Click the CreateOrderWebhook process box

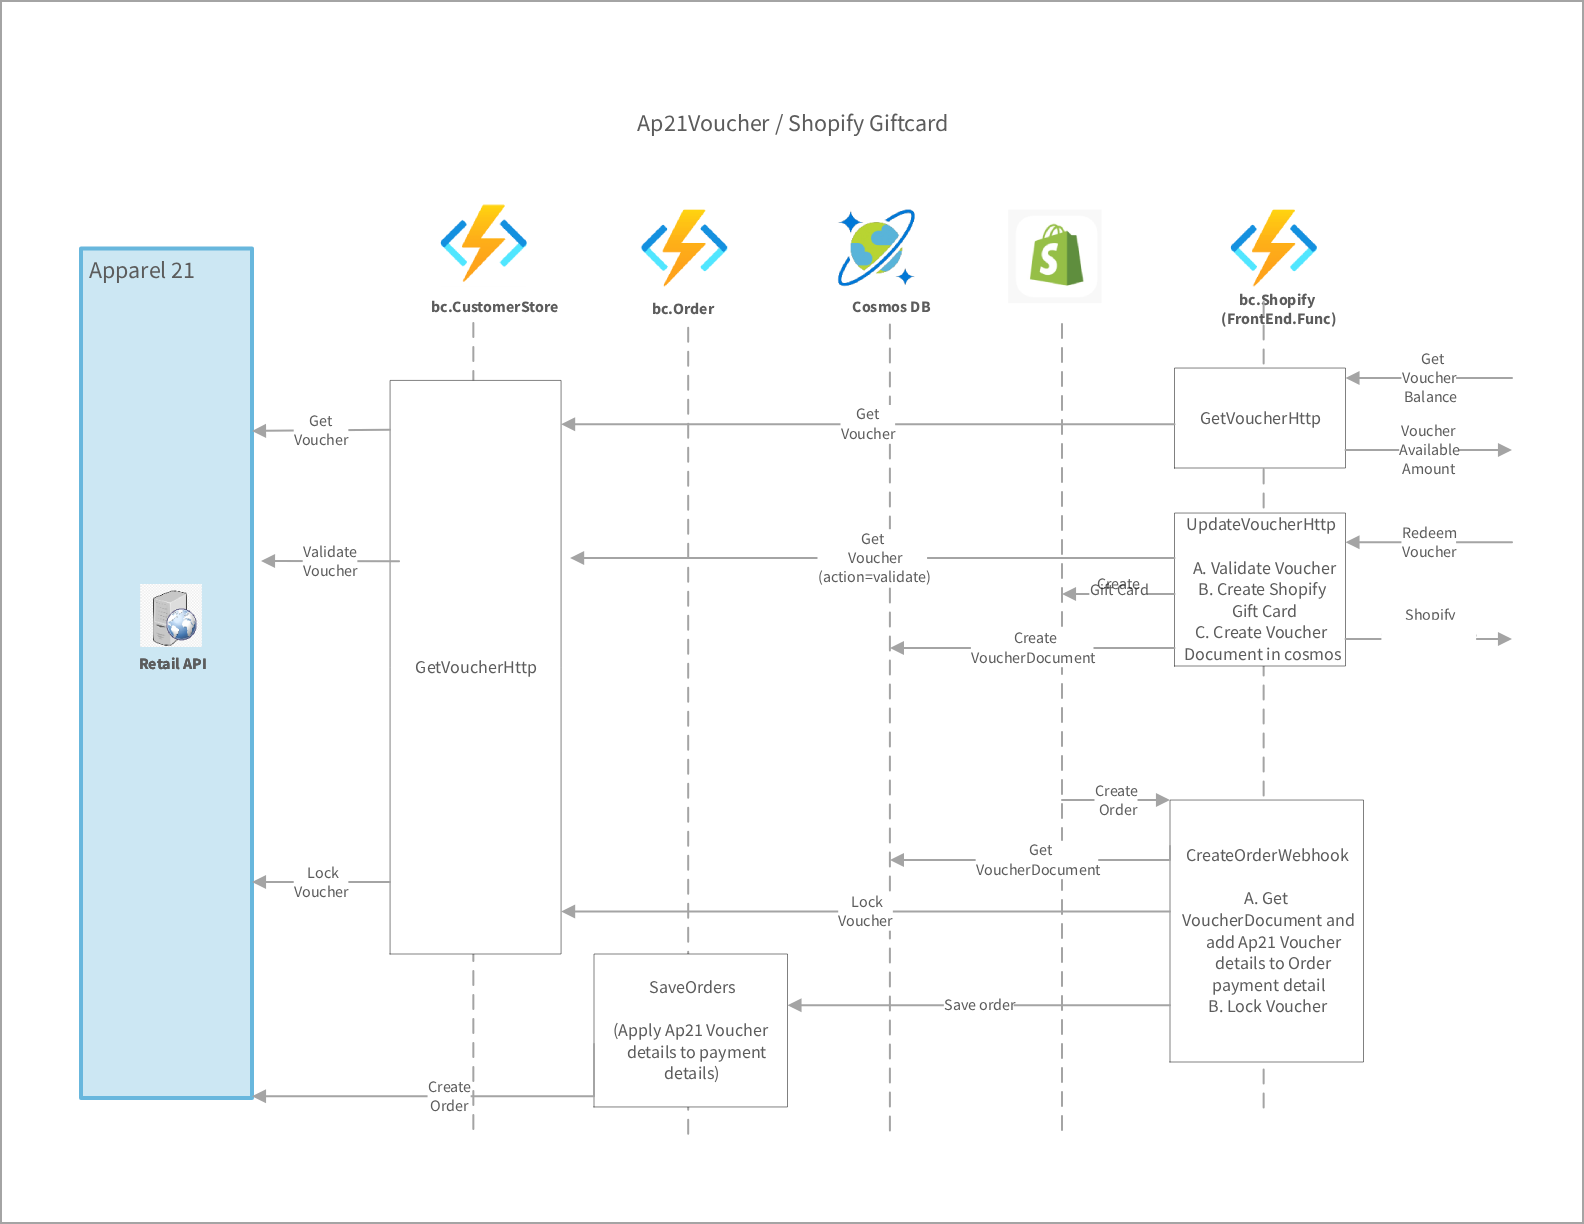[1267, 931]
